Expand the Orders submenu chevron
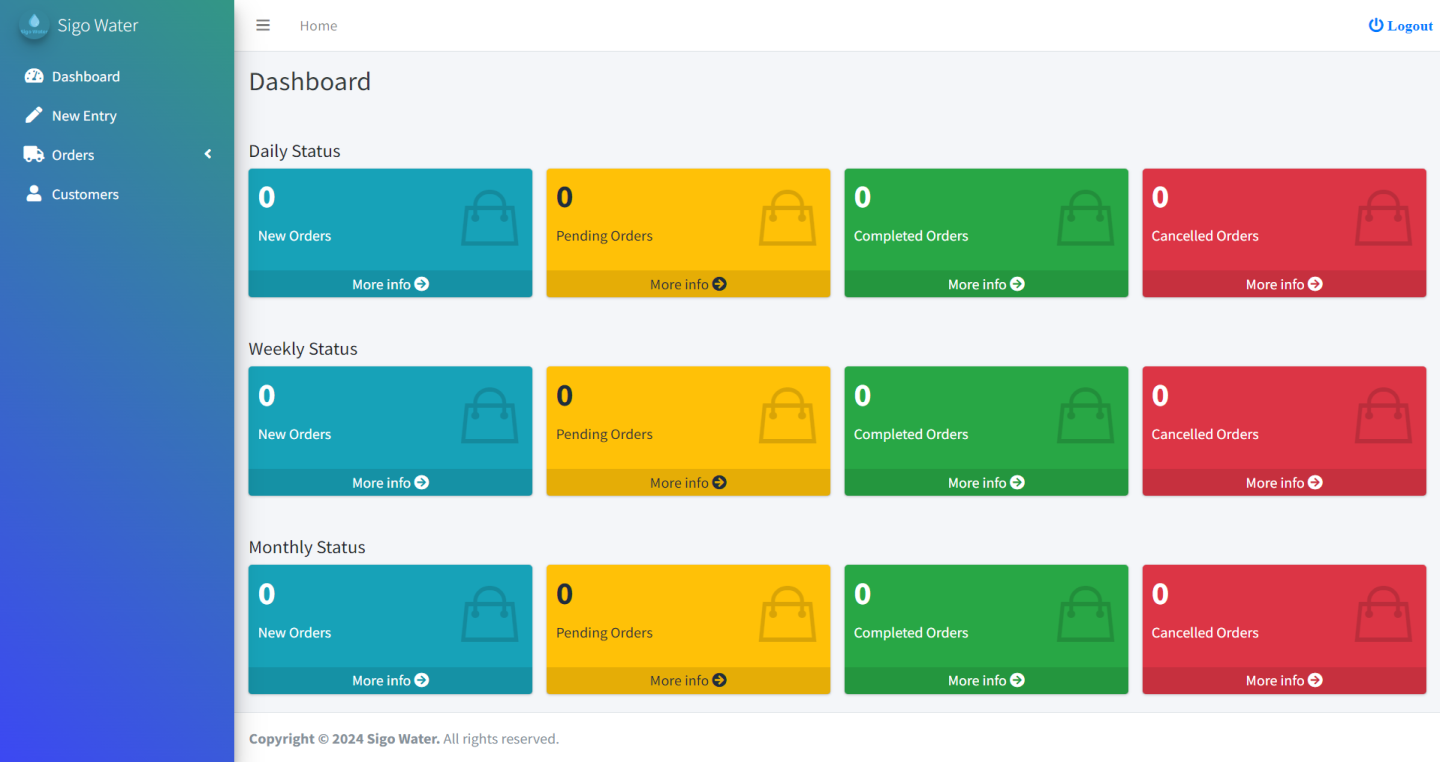The height and width of the screenshot is (762, 1440). coord(208,154)
